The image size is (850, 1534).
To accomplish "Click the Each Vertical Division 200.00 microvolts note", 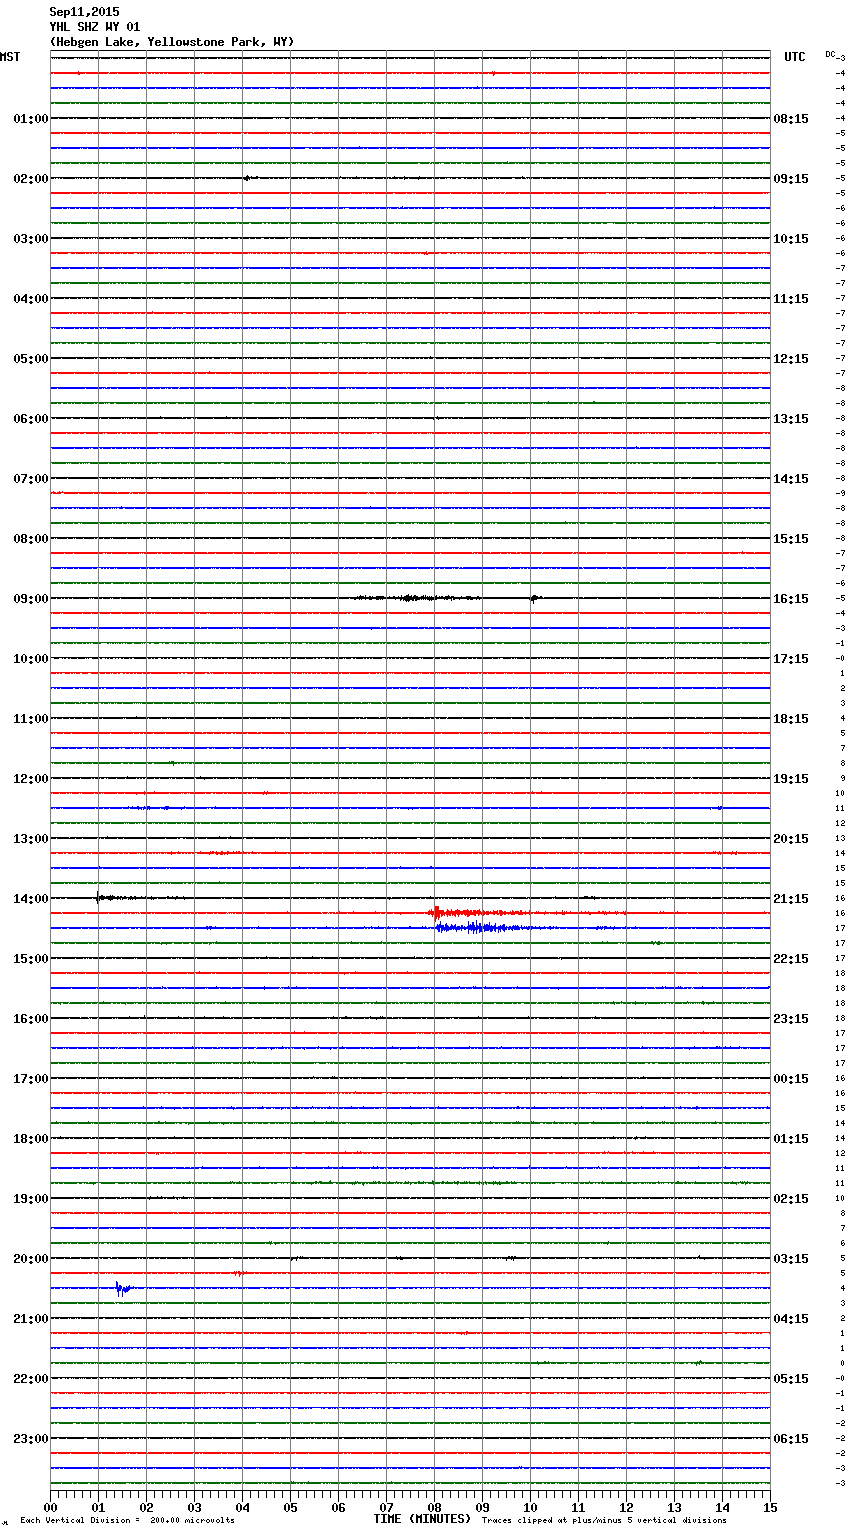I will 128,1521.
